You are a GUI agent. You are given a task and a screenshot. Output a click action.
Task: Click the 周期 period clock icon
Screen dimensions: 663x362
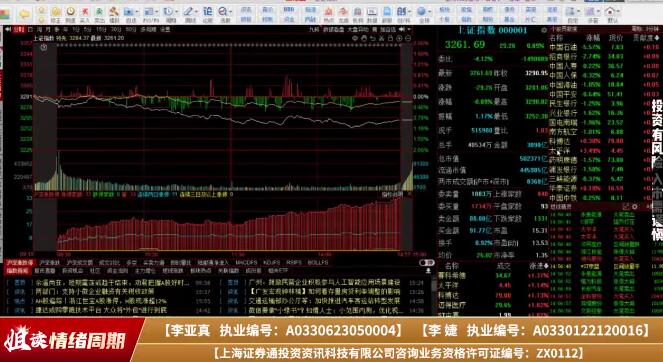[x=169, y=14]
